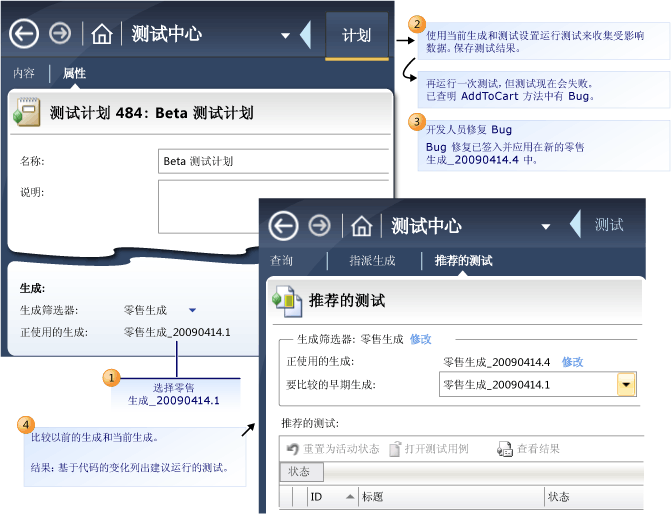
Task: Click the 推荐的测试 document icon
Action: coord(287,301)
